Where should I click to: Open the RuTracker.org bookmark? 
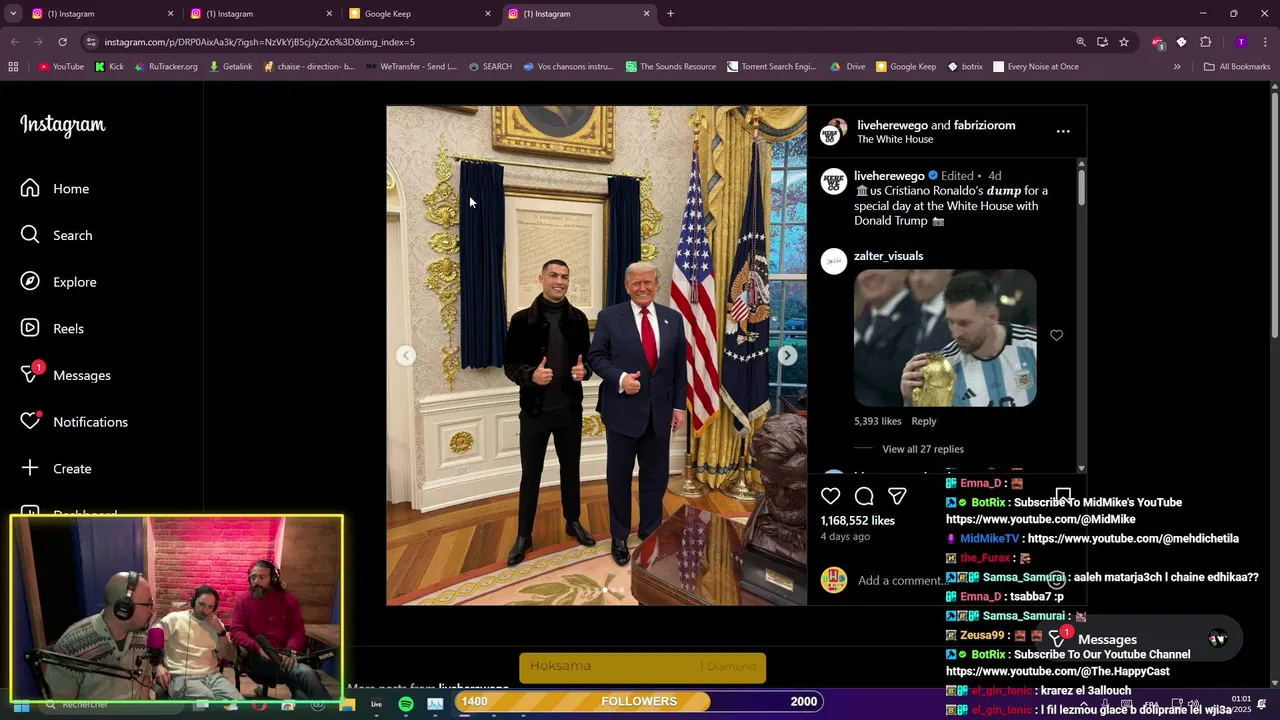(166, 67)
